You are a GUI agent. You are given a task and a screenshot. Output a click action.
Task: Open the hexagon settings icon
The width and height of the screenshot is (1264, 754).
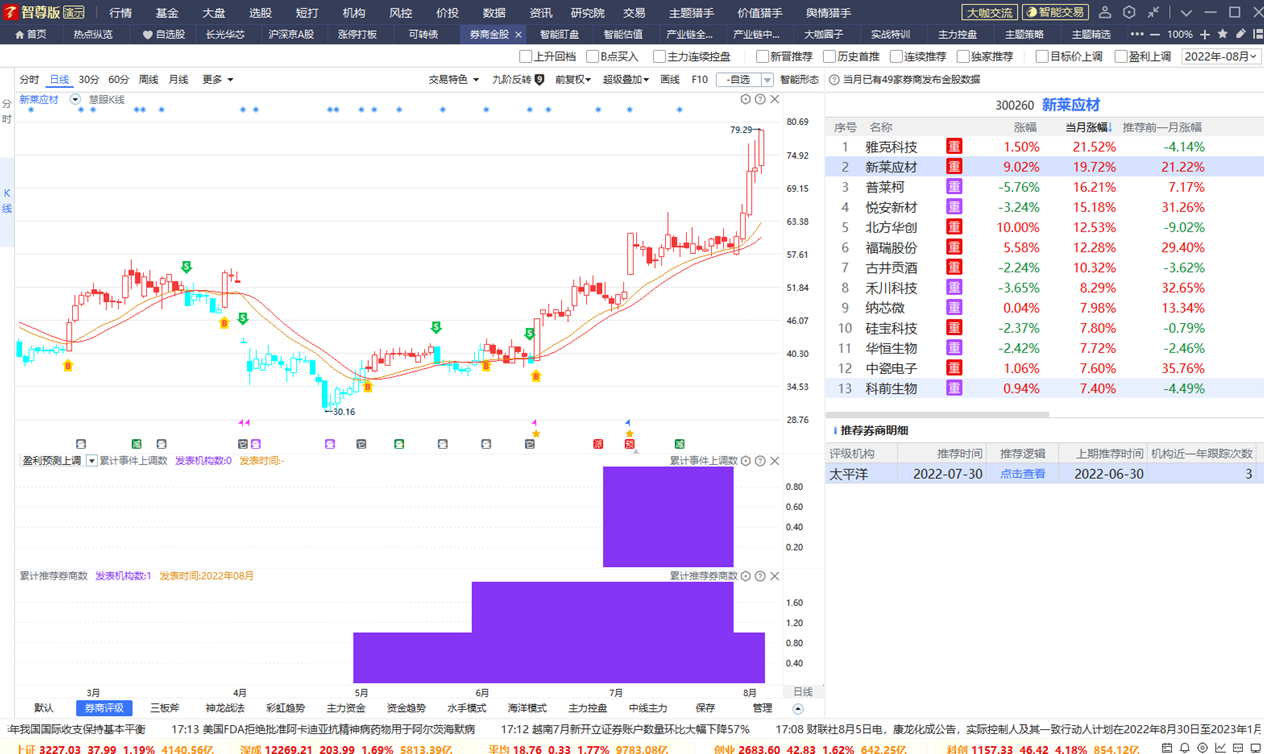1129,13
